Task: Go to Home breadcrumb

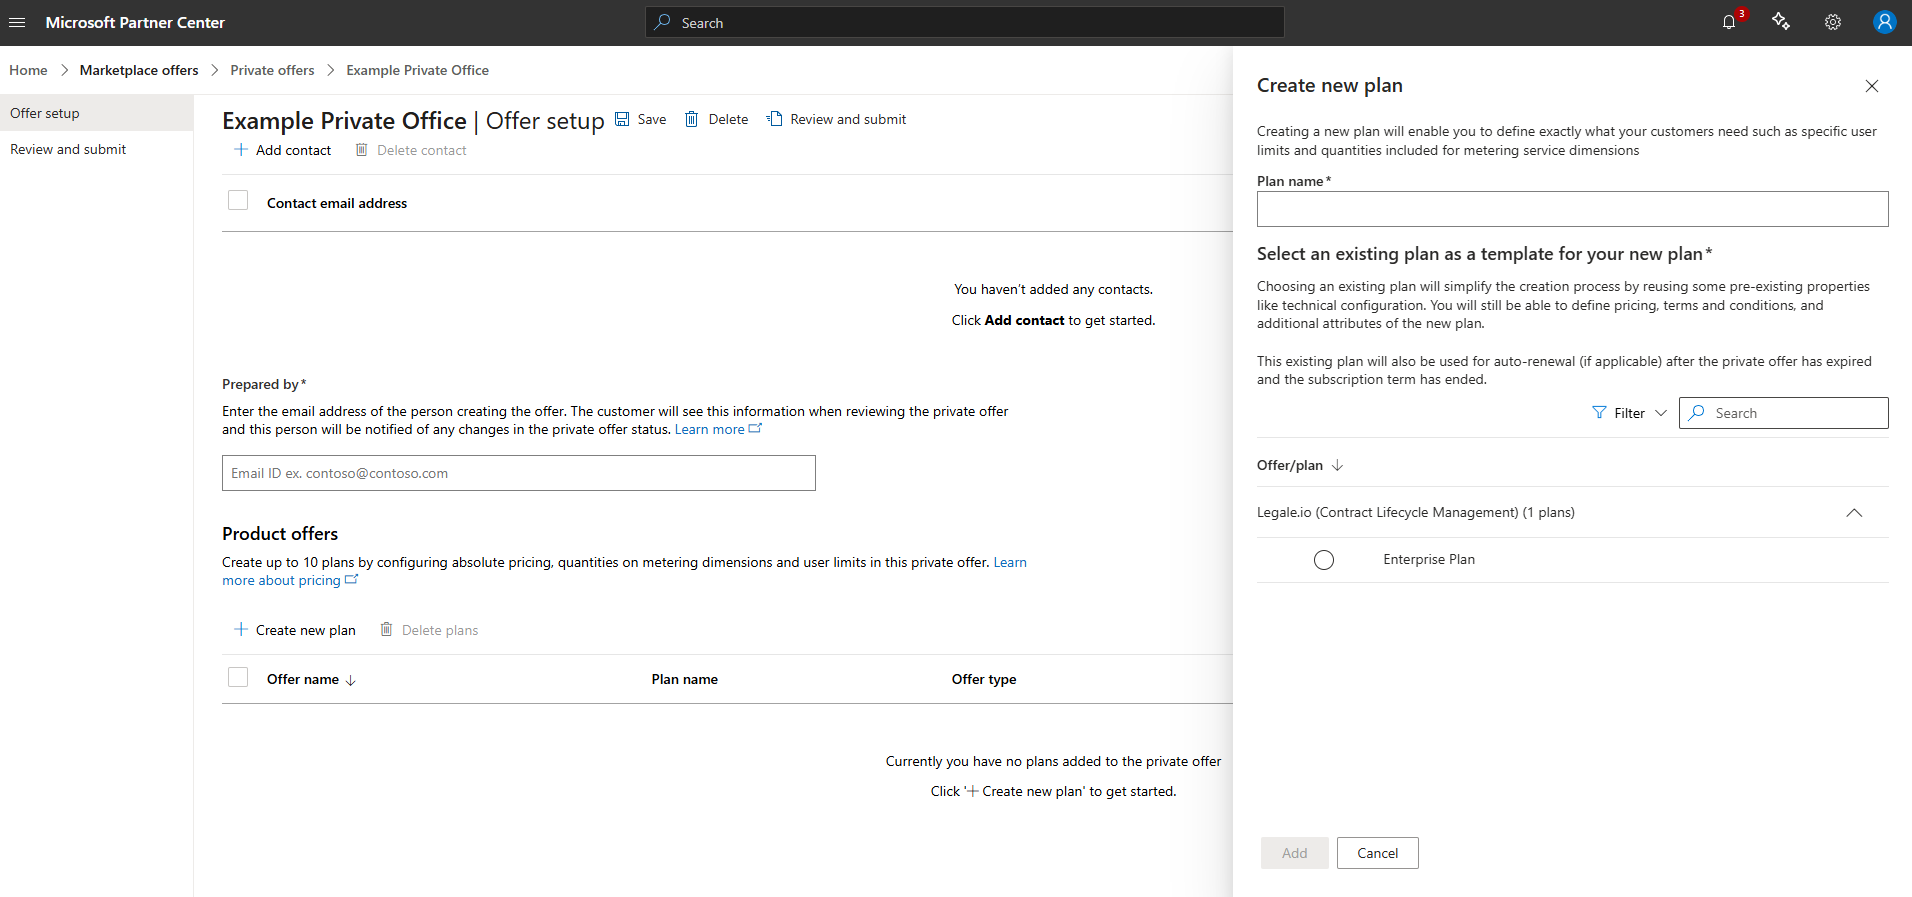Action: click(28, 70)
